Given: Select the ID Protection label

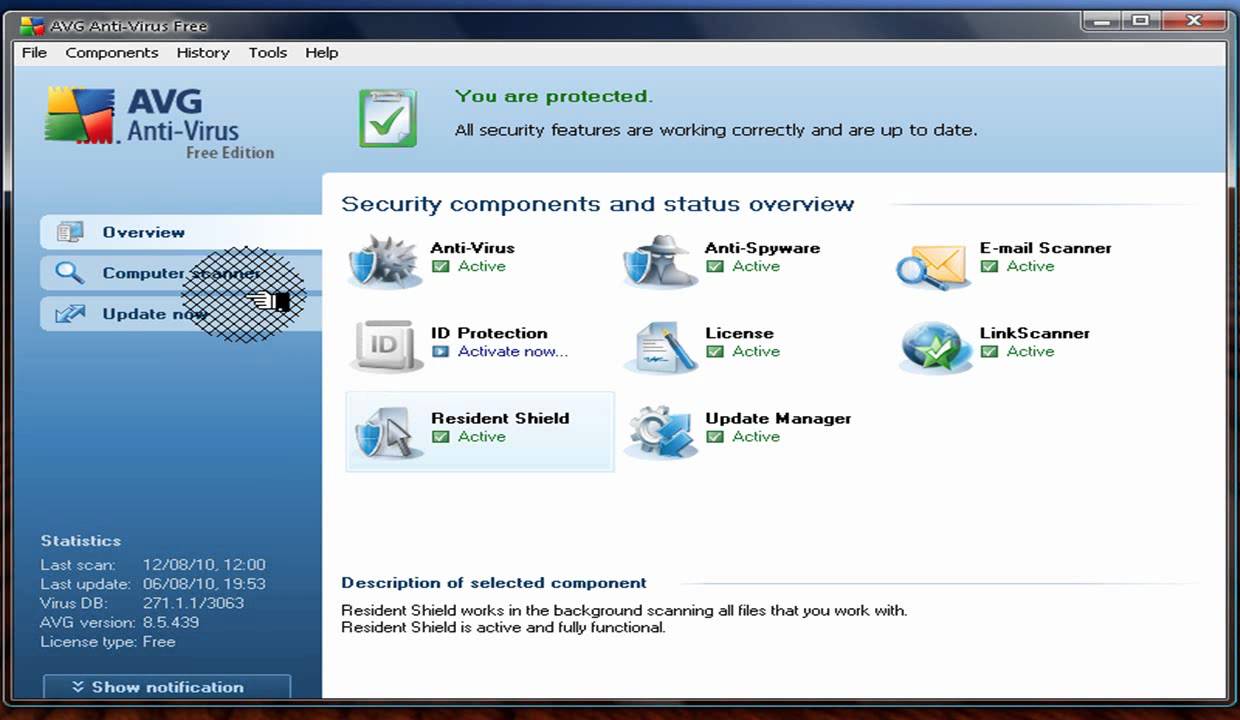Looking at the screenshot, I should coord(489,333).
